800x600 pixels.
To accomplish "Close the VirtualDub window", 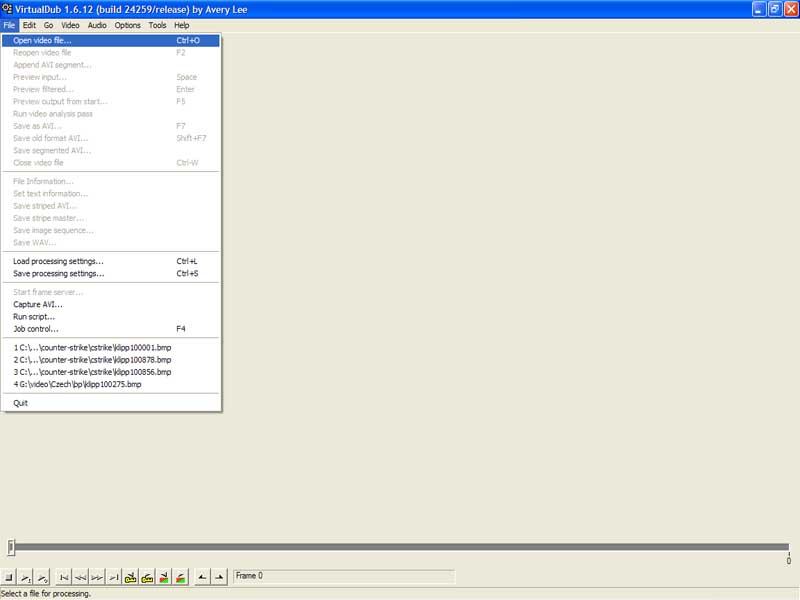I will tap(791, 9).
